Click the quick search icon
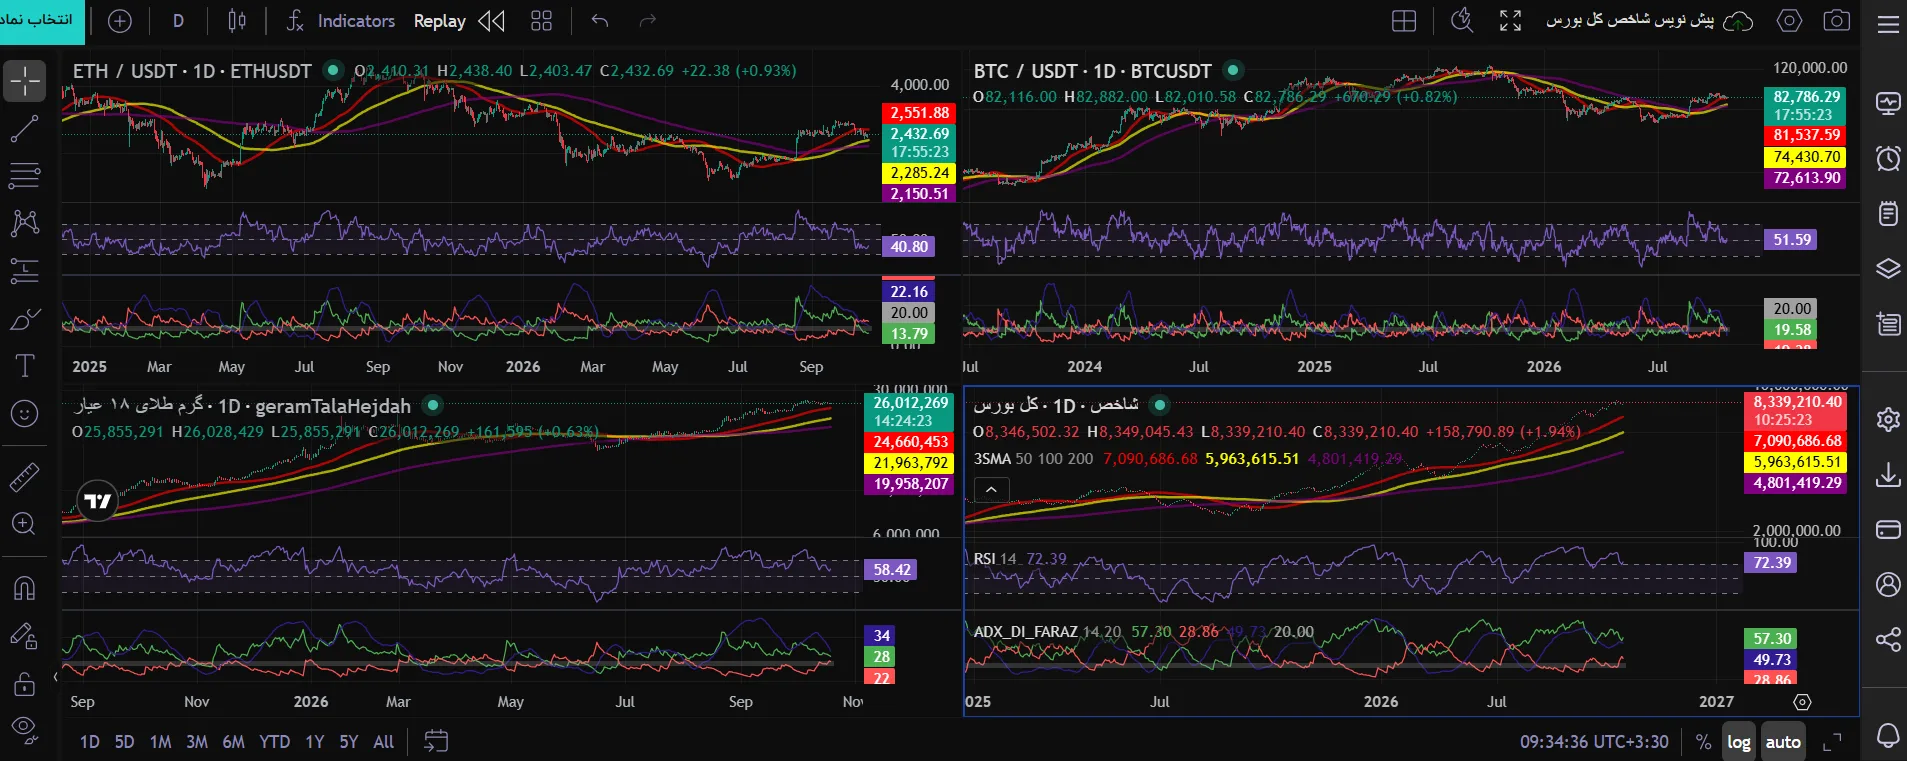 (x=1462, y=21)
